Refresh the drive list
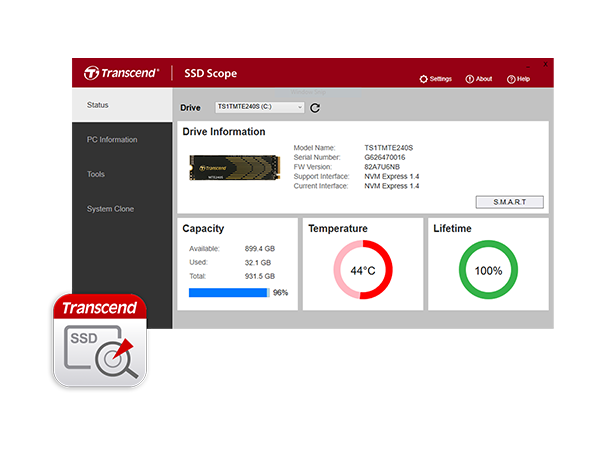 315,108
